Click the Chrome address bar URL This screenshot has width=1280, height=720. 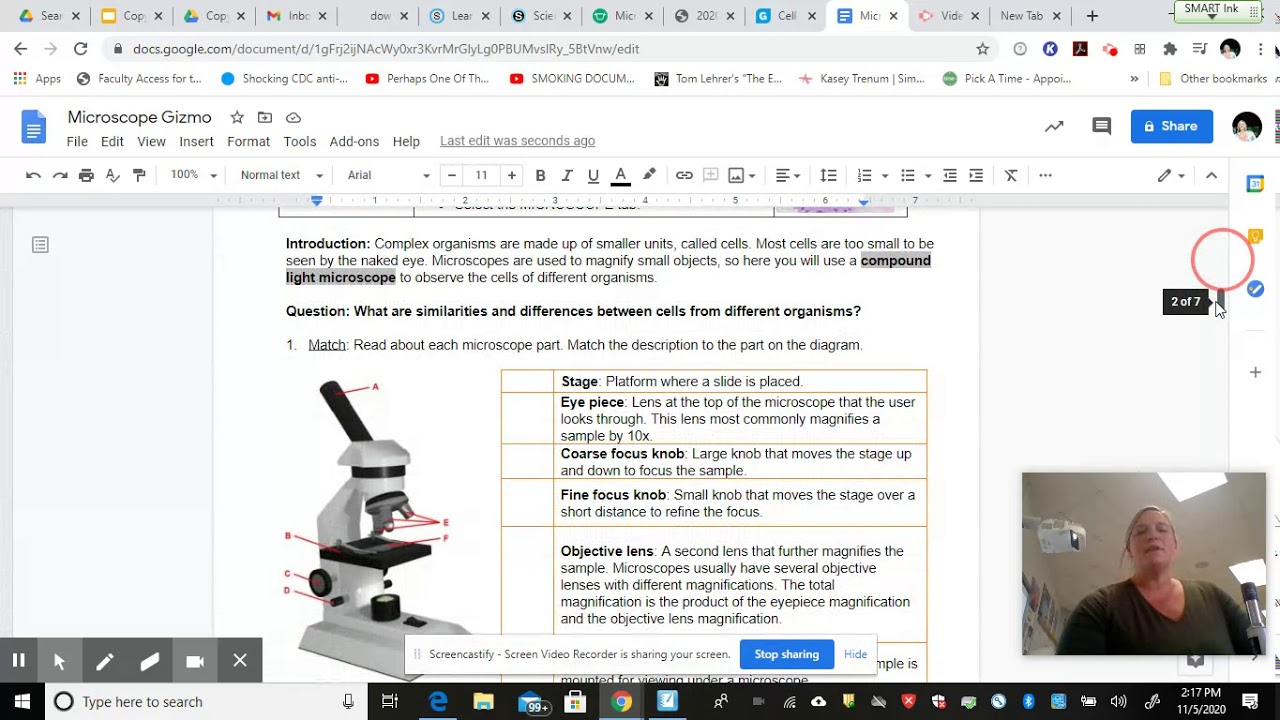386,49
